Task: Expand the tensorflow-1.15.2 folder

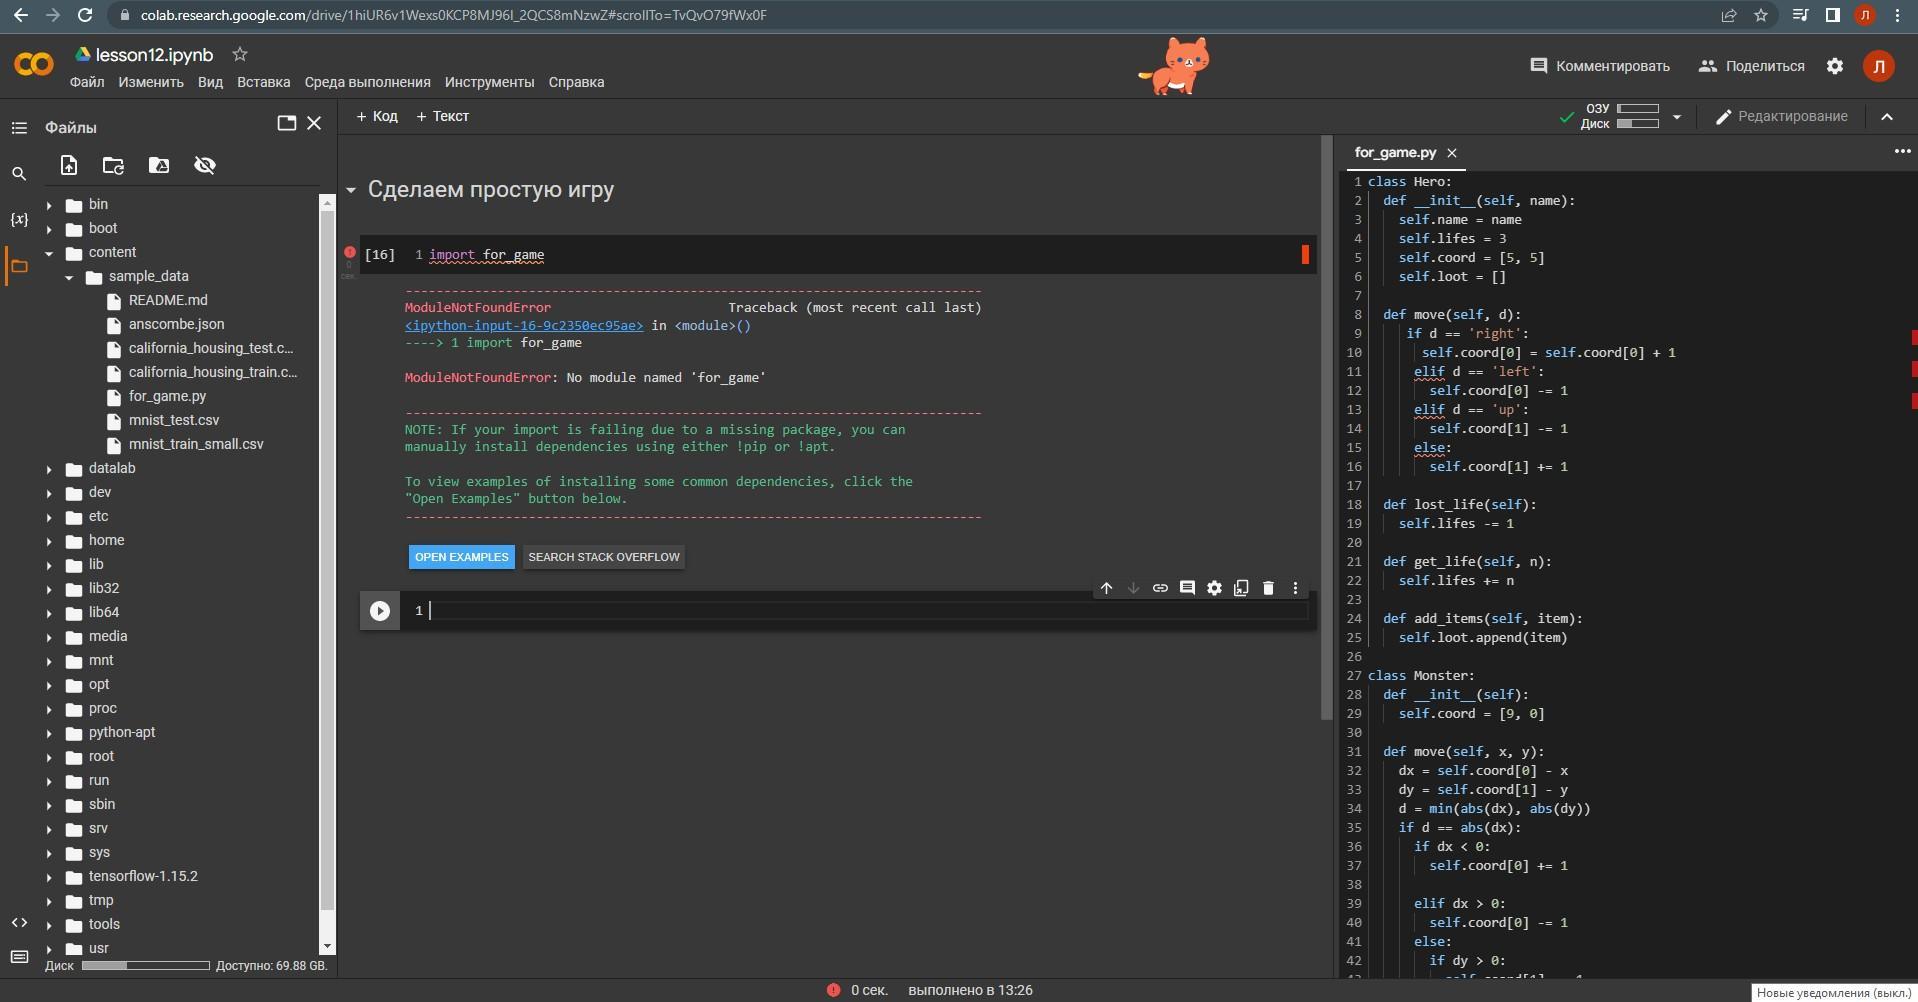Action: [x=49, y=877]
